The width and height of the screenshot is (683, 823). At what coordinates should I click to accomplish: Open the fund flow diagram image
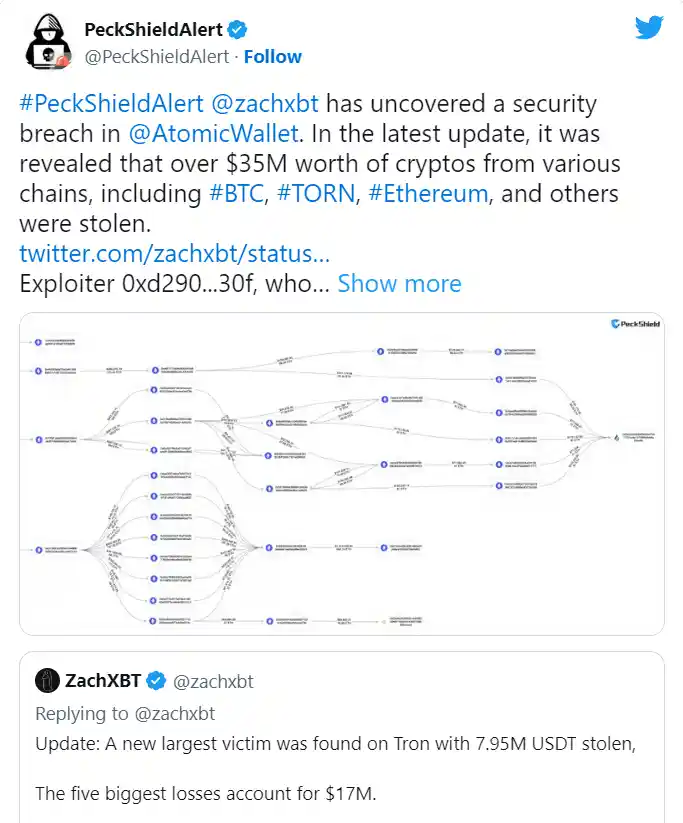[x=340, y=472]
